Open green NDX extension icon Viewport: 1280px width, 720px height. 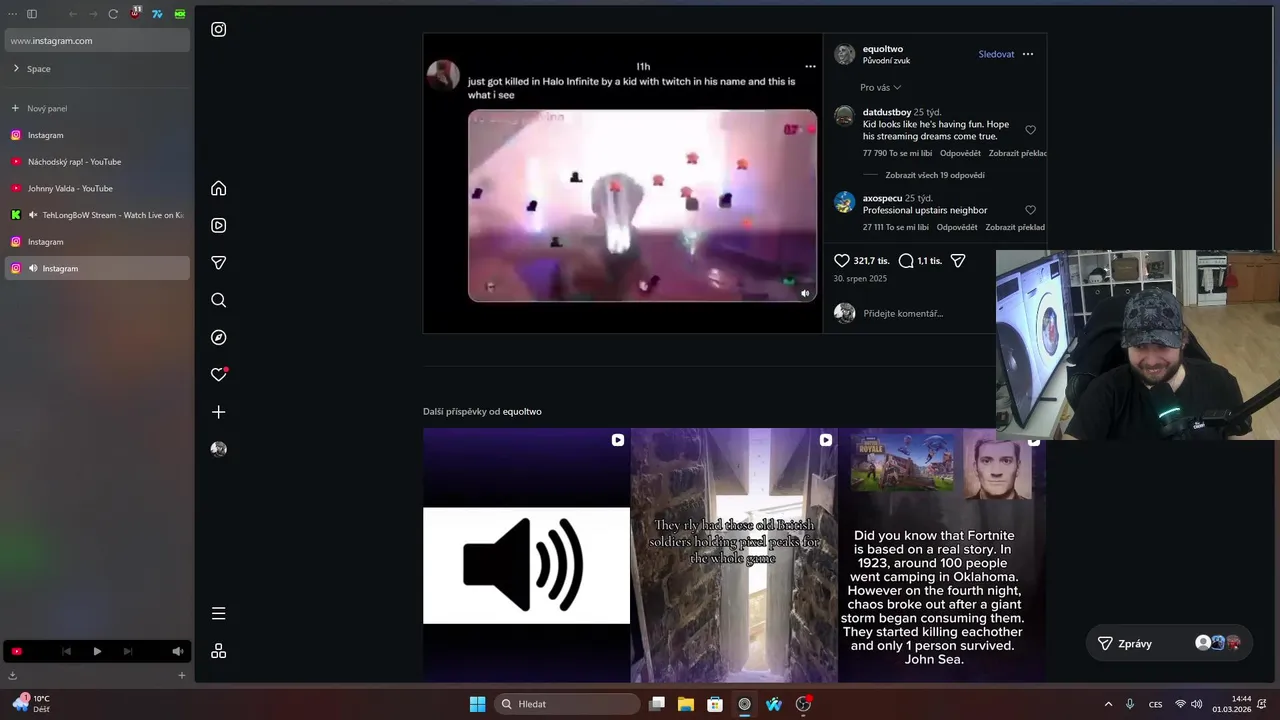[180, 14]
